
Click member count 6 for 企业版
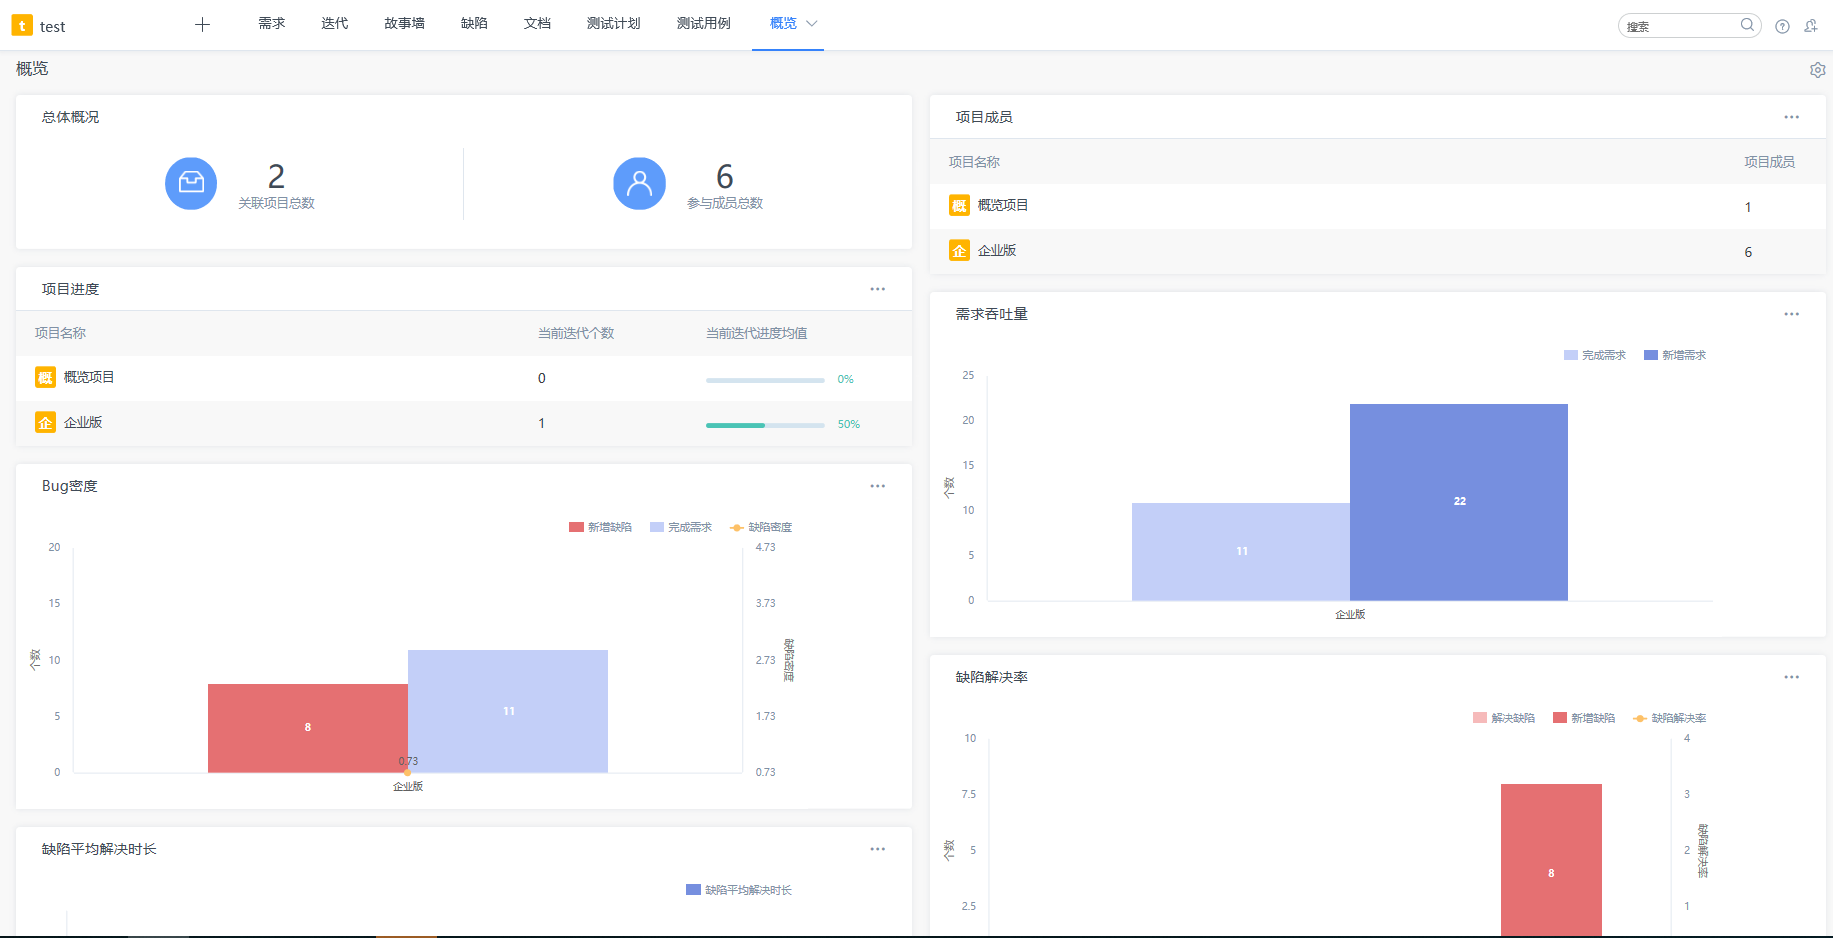[1748, 252]
